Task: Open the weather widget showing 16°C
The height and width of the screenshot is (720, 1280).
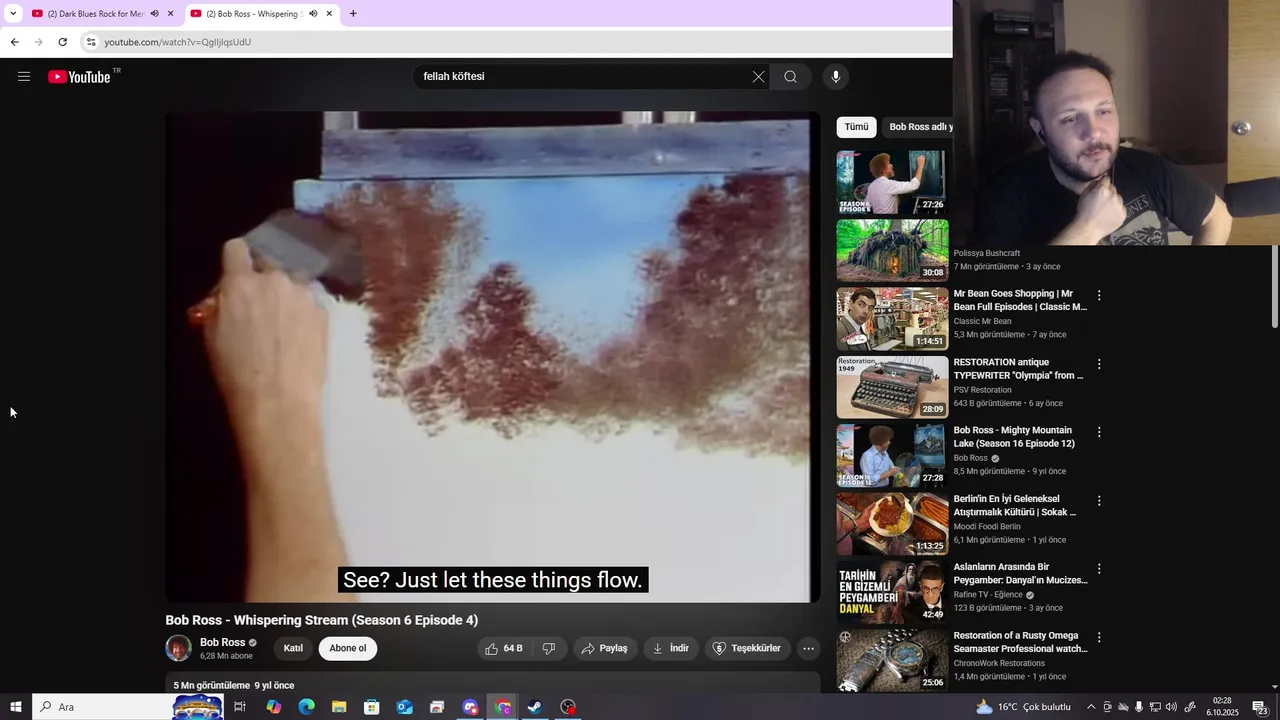Action: (1023, 707)
